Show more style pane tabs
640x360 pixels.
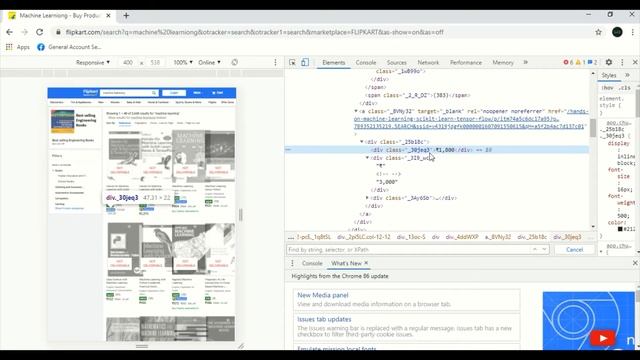(x=627, y=76)
